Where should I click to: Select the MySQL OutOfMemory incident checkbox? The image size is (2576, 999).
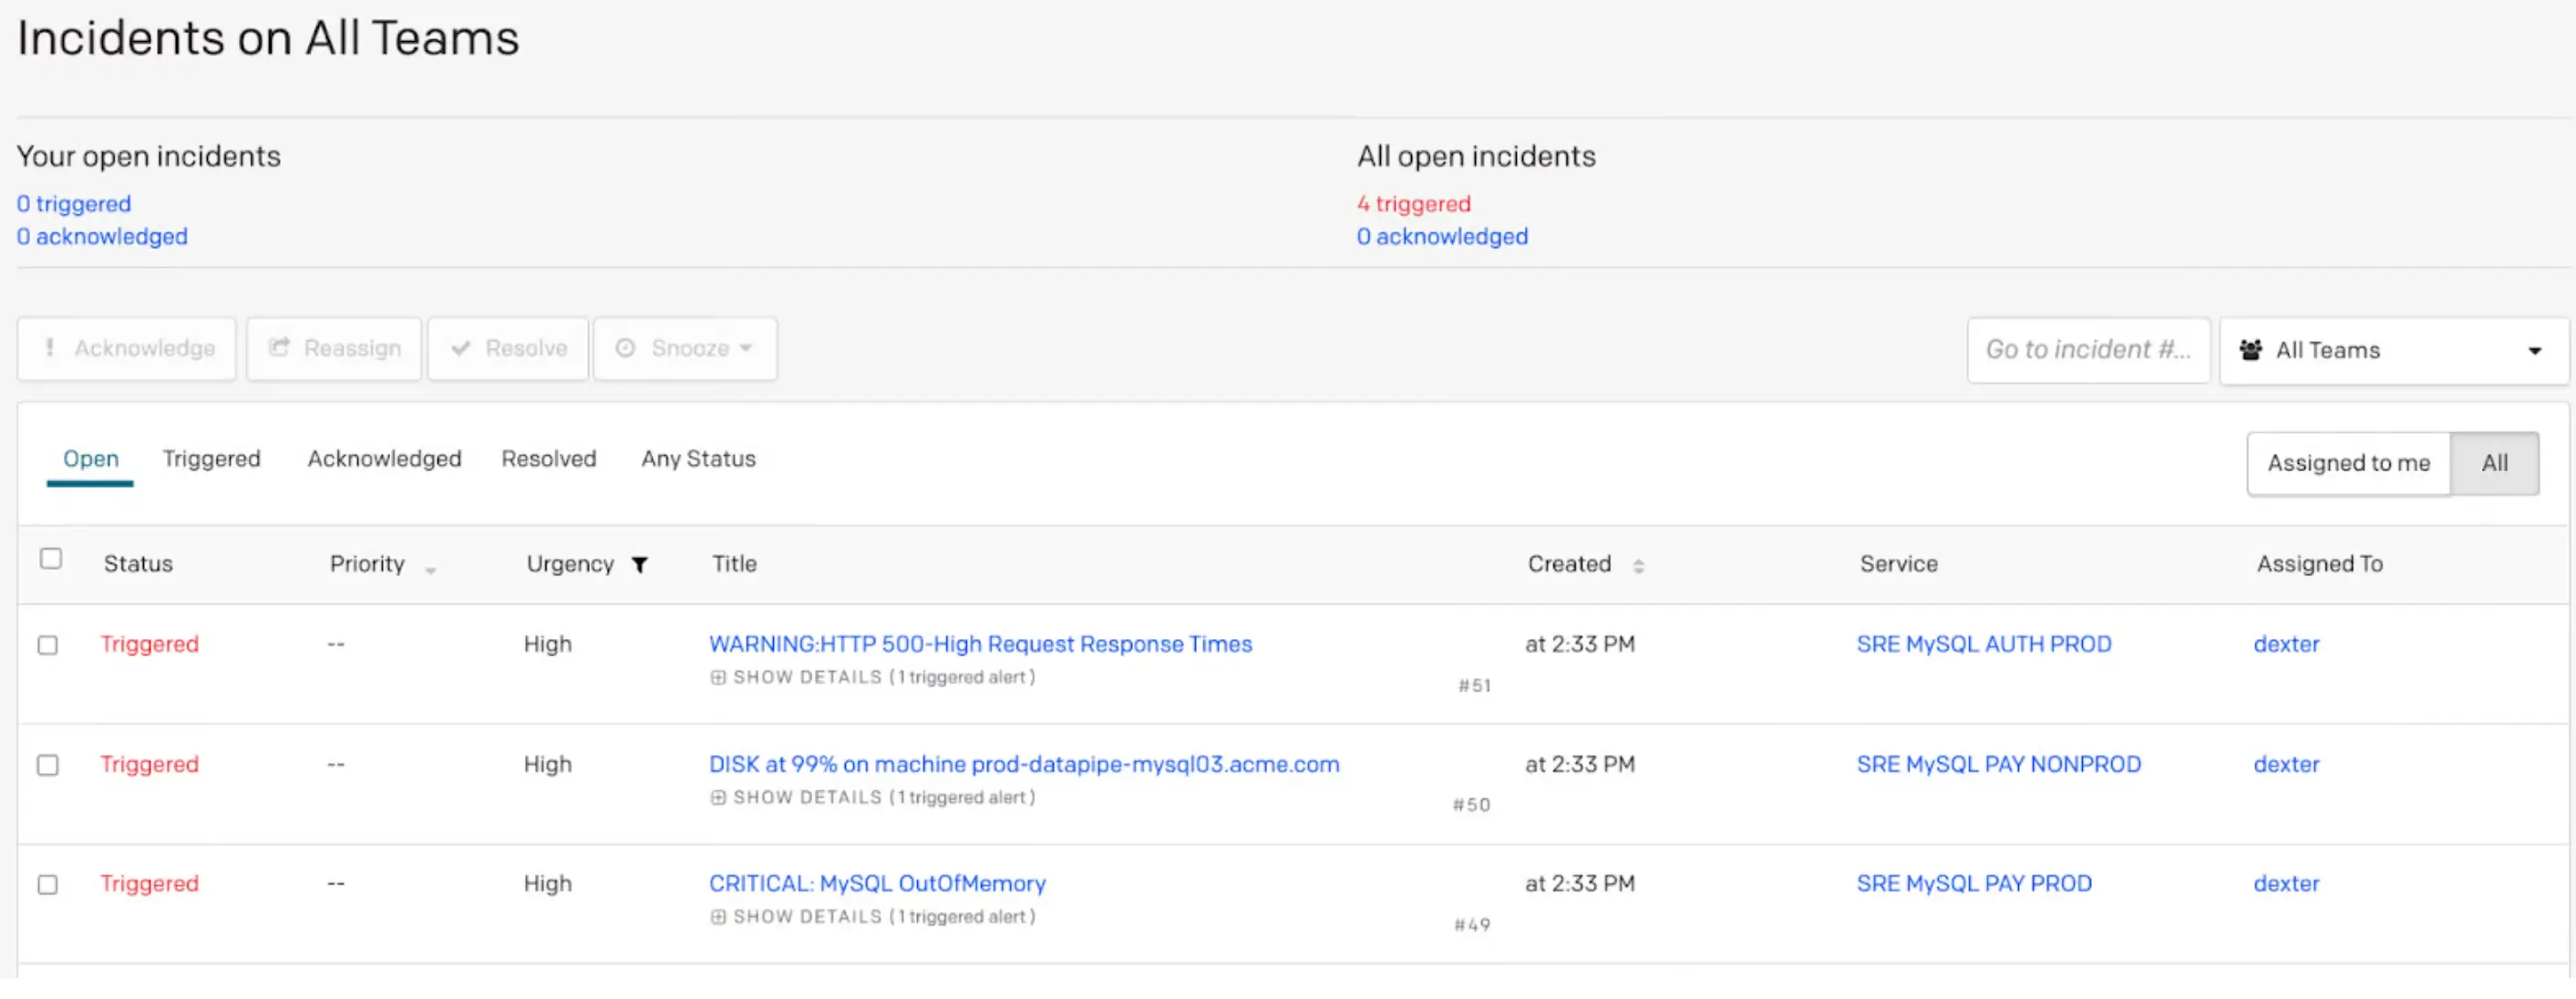(48, 884)
